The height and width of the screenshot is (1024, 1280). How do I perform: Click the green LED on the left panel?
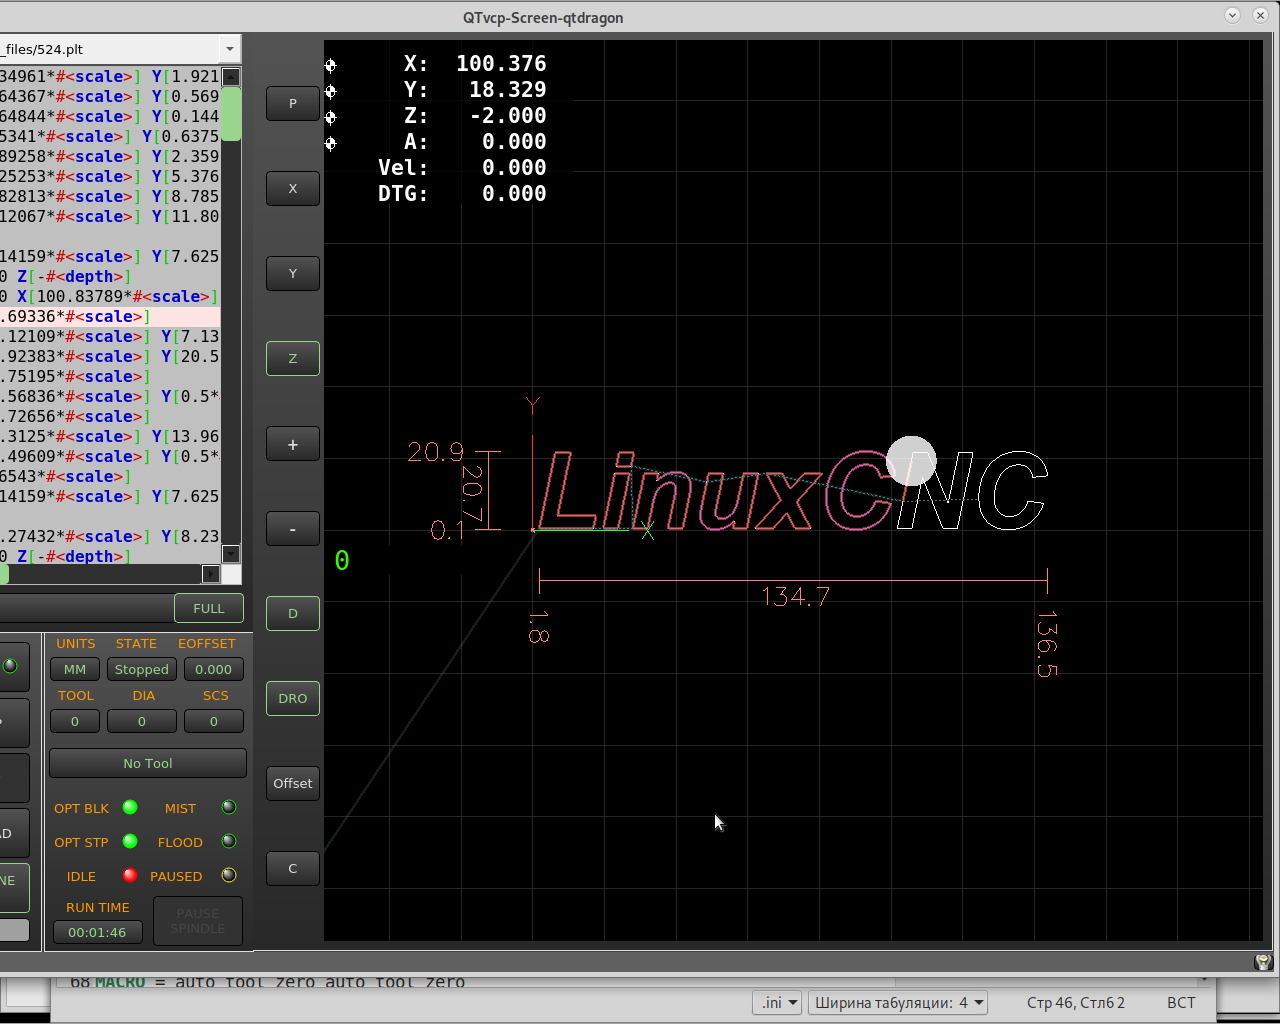tap(10, 666)
